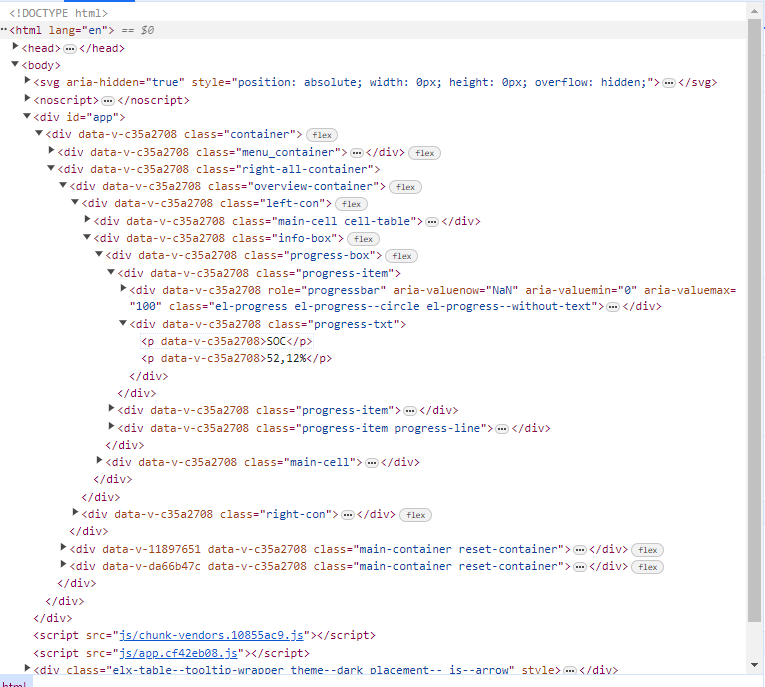Click ellipsis icon inside noscript element
The width and height of the screenshot is (765, 687).
(108, 101)
